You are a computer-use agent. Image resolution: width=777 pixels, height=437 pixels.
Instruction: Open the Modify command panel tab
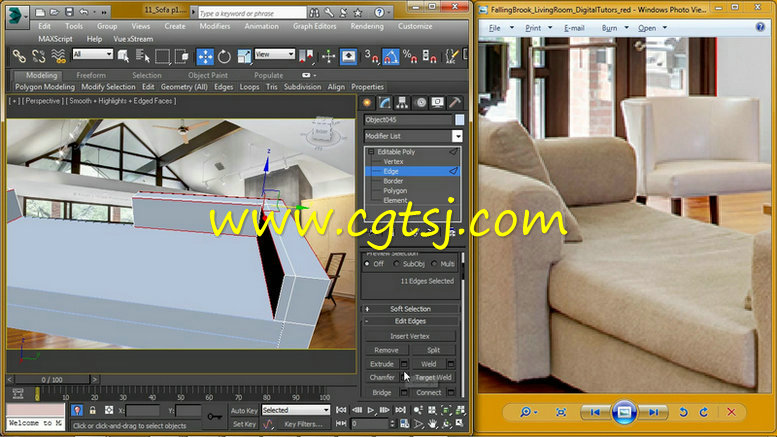click(385, 103)
